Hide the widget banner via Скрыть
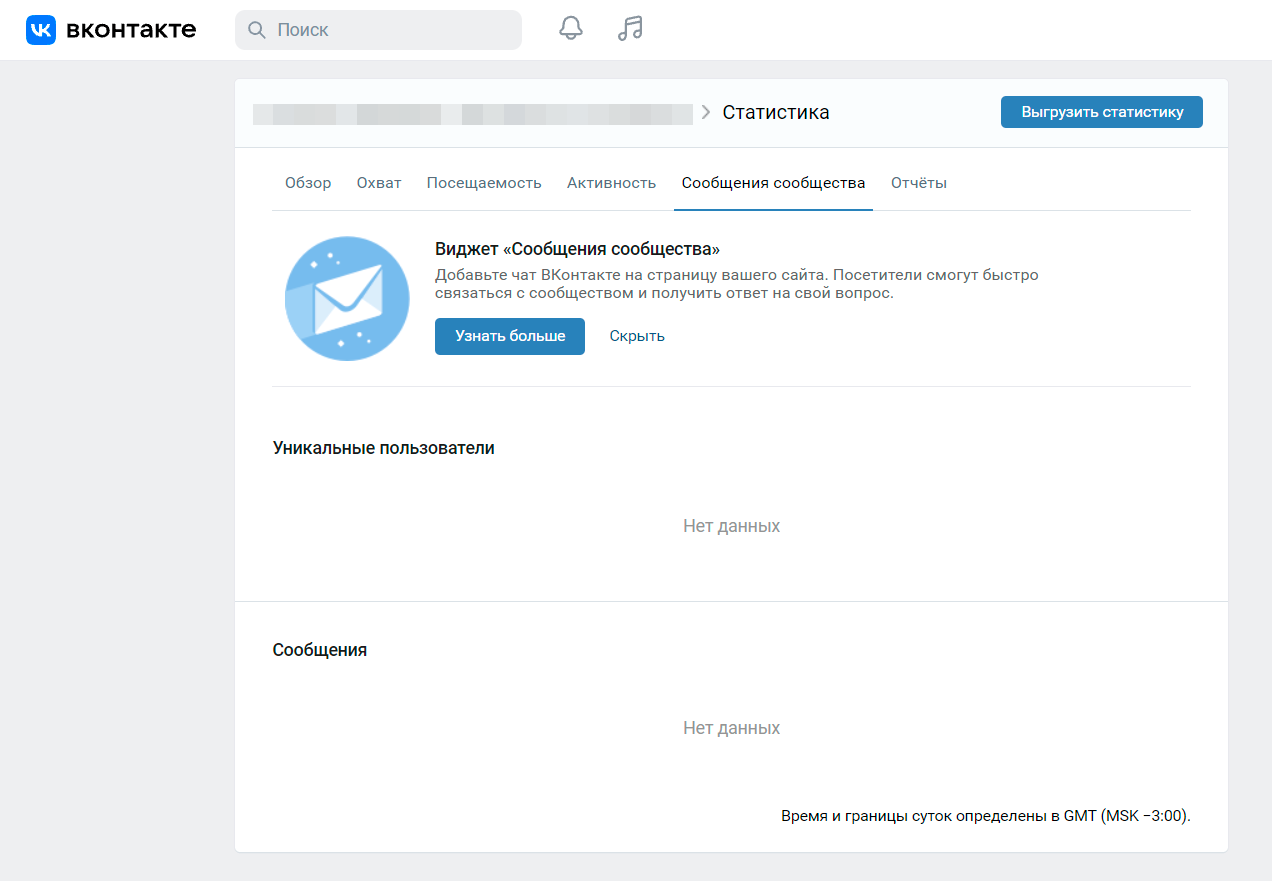Viewport: 1272px width, 881px height. [x=637, y=336]
